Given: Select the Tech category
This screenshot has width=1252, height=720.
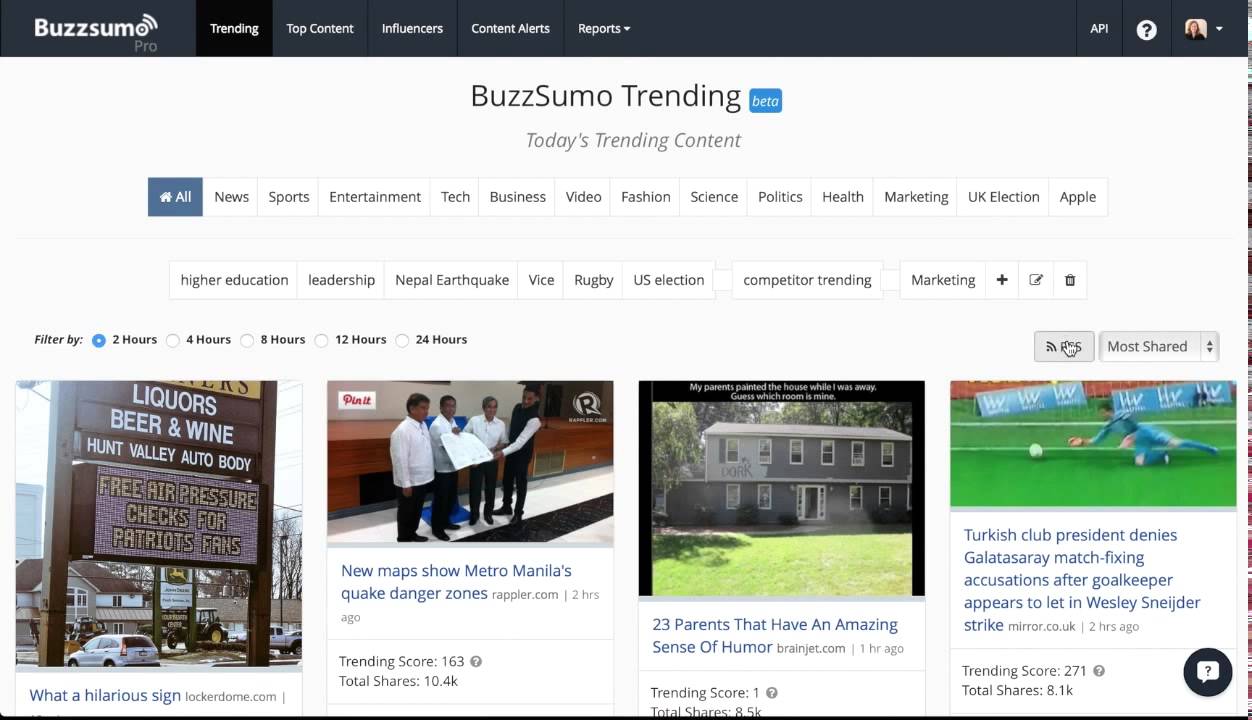Looking at the screenshot, I should tap(455, 197).
